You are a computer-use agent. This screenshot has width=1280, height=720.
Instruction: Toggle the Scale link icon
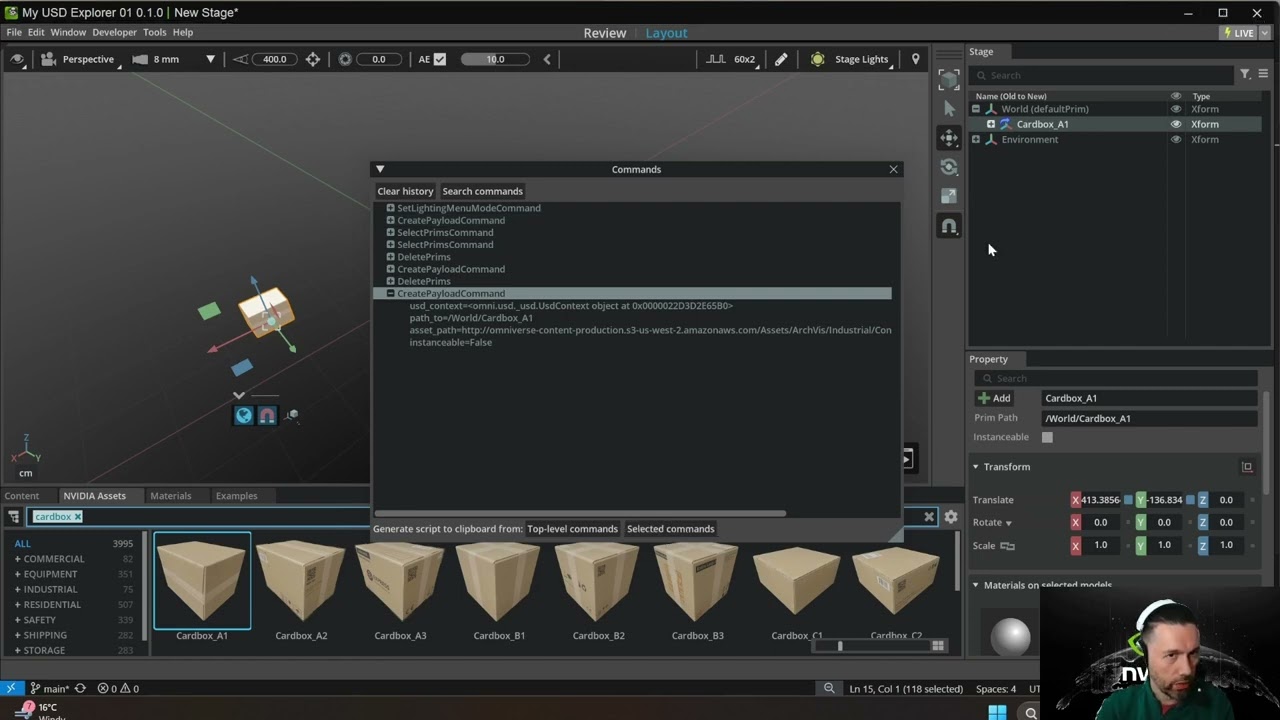tap(1007, 546)
